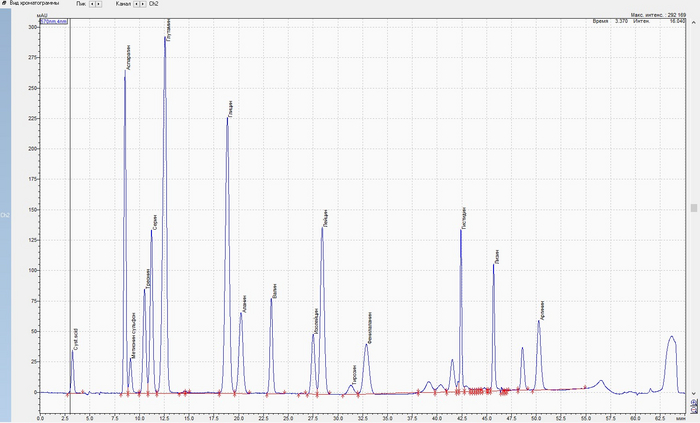
Task: Select the Гистидин peak label
Action: coord(464,218)
